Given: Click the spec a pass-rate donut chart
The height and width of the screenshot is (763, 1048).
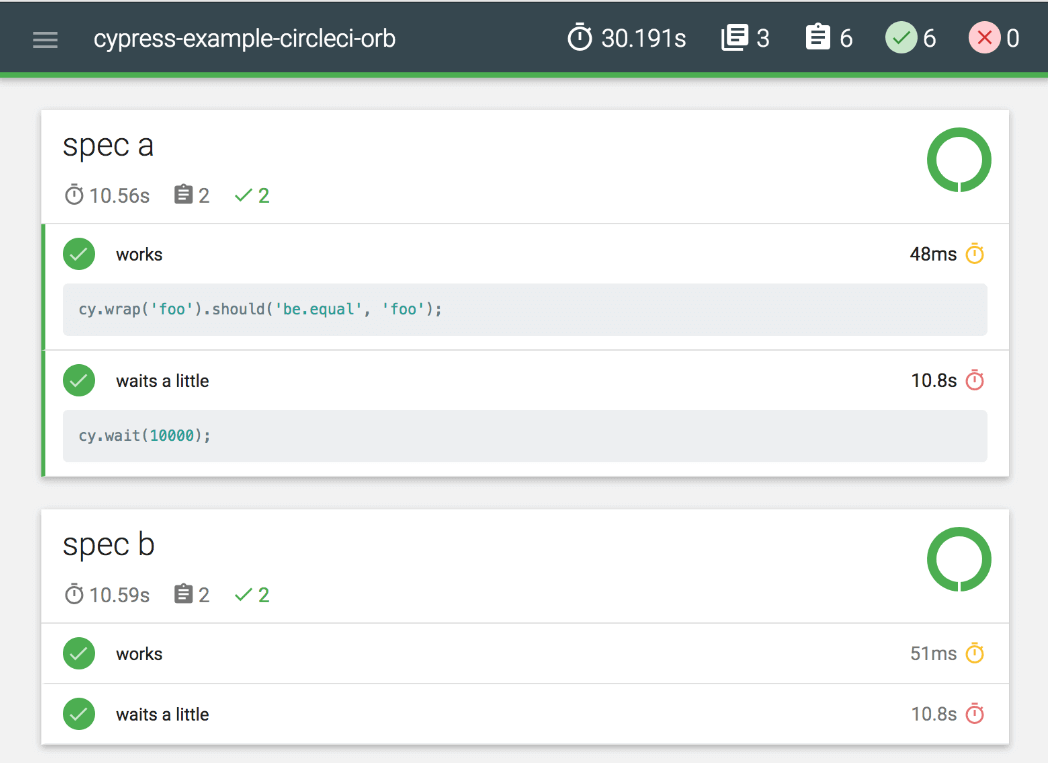Looking at the screenshot, I should tap(959, 159).
